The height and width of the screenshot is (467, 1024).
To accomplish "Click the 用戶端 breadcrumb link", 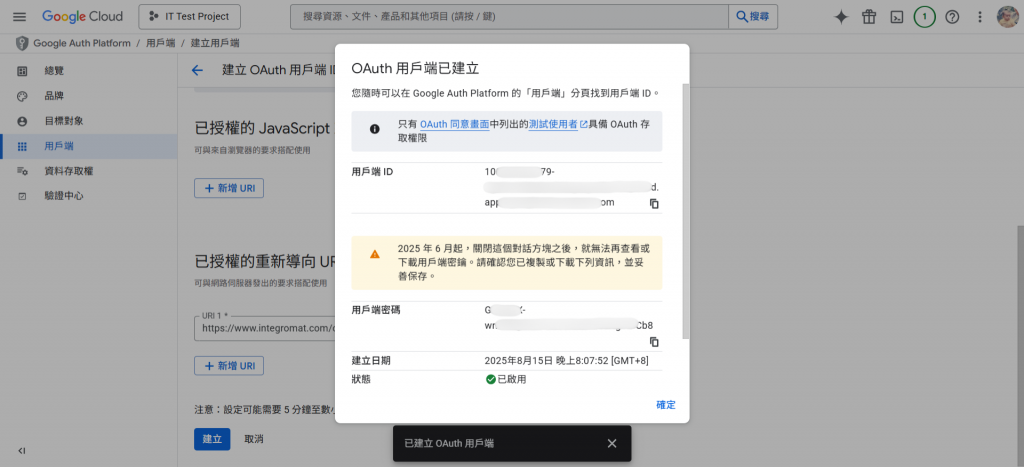I will pos(160,43).
